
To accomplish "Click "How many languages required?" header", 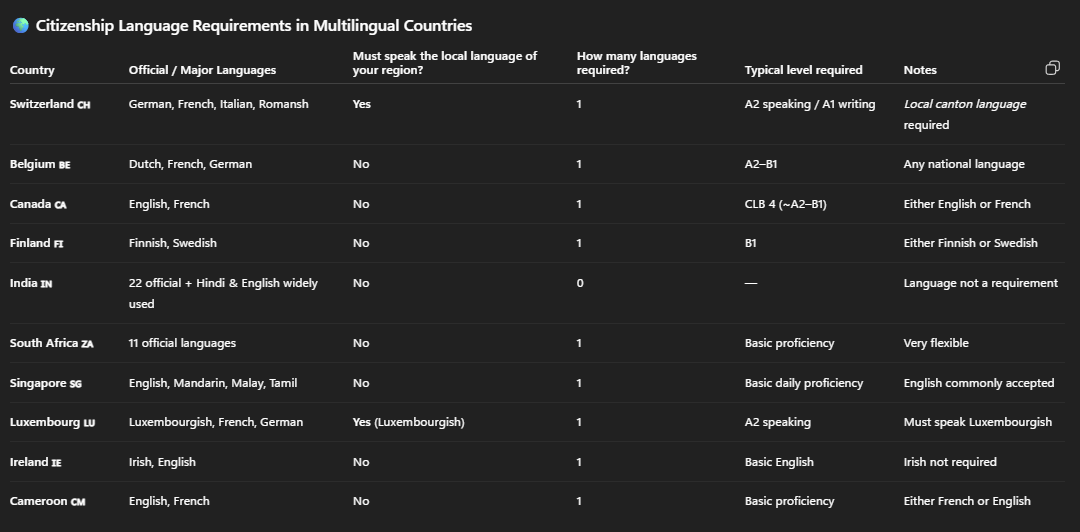I will coord(636,63).
